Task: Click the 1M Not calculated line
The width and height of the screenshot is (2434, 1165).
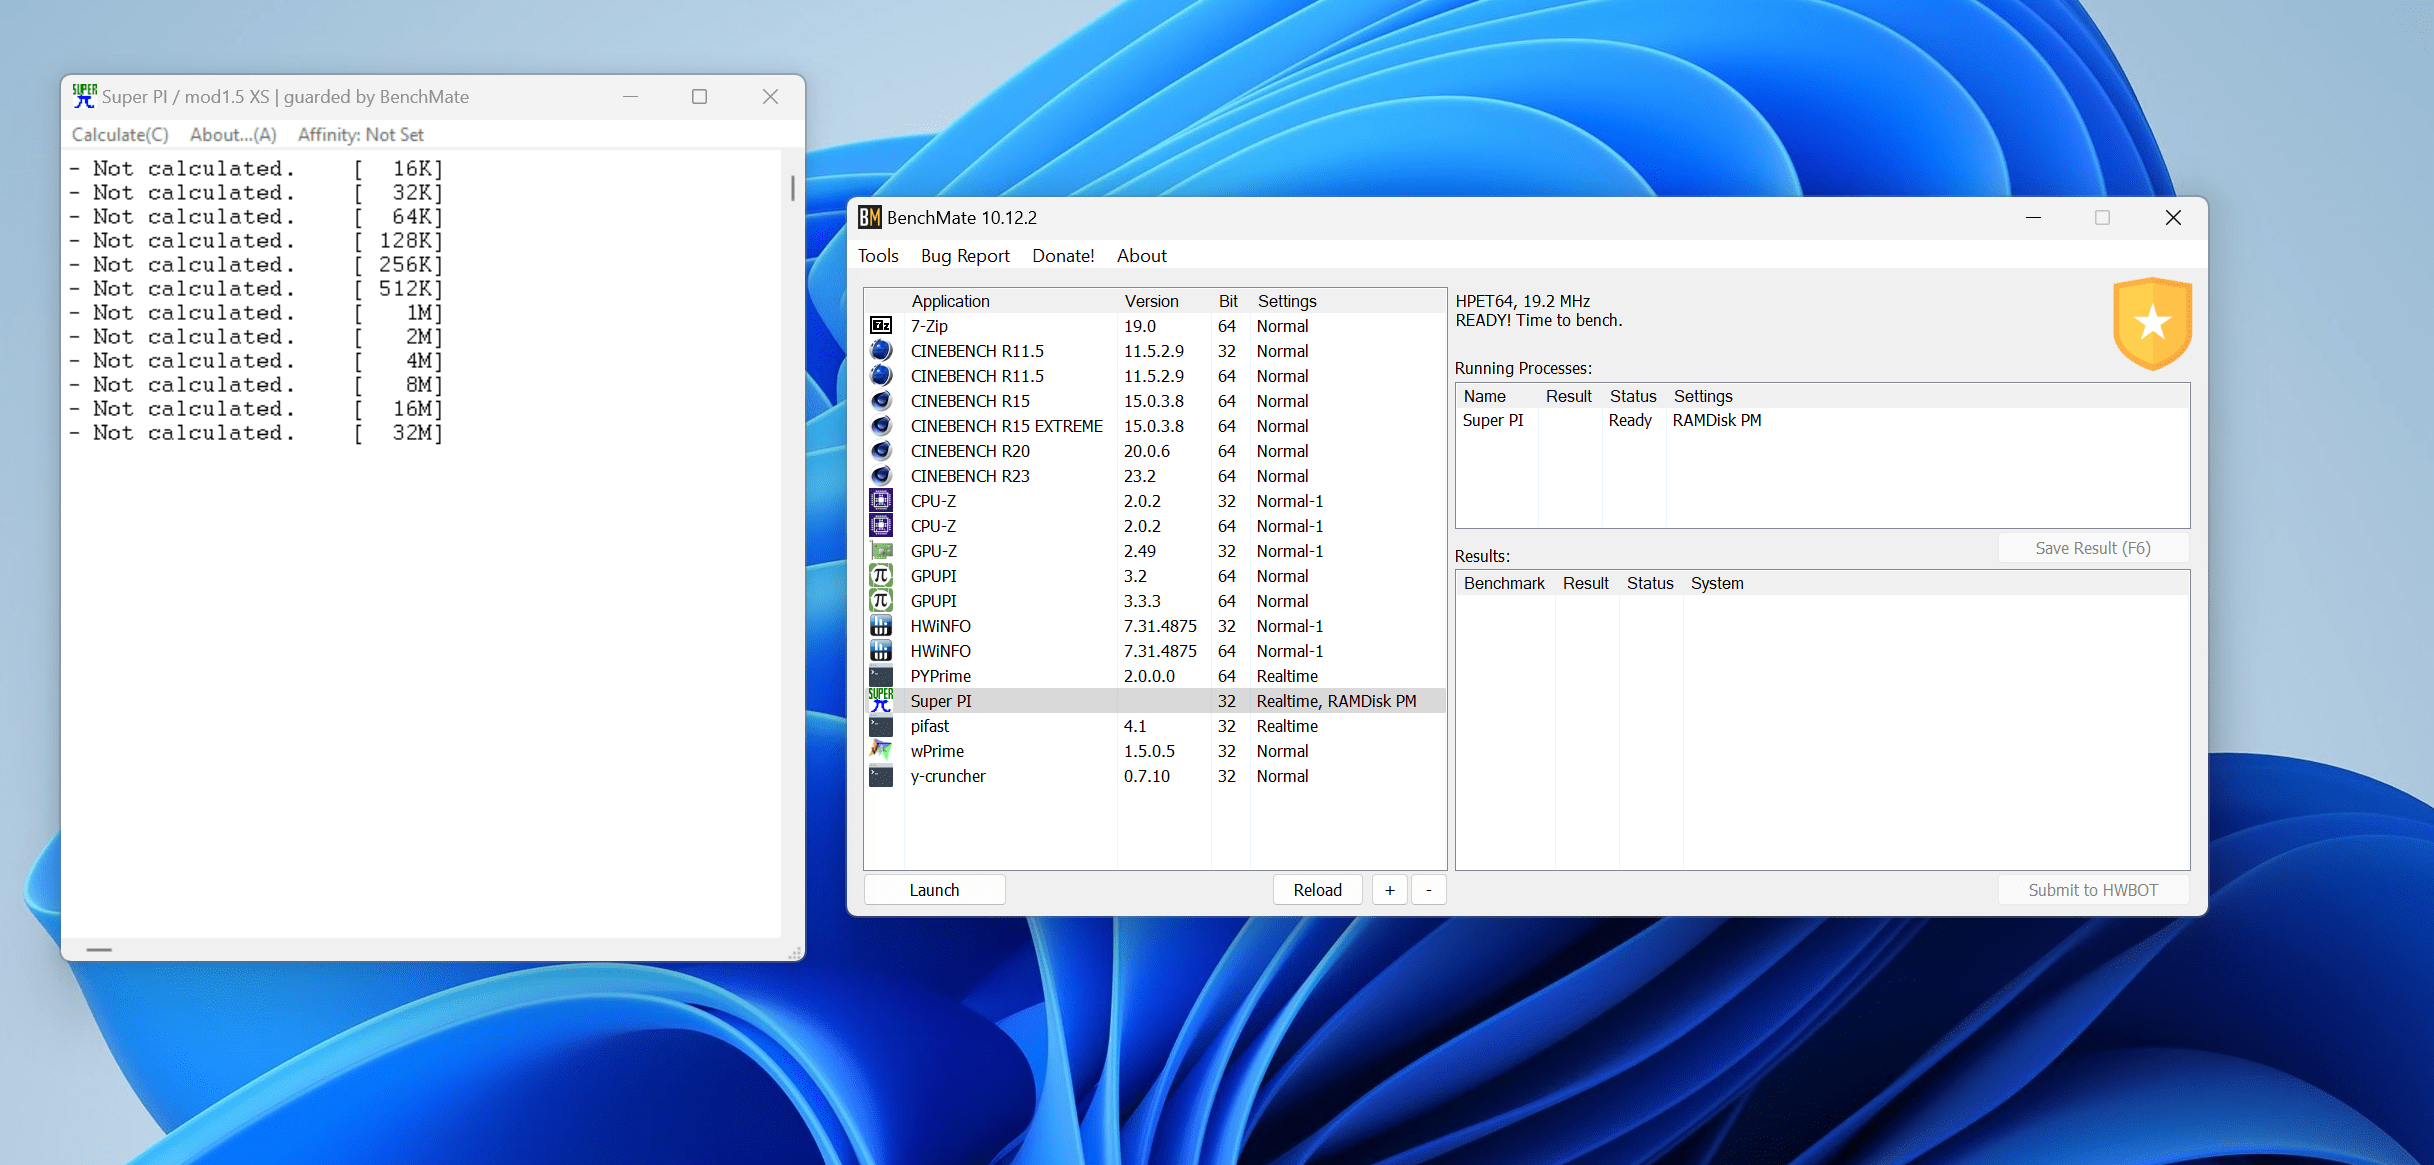Action: (255, 313)
